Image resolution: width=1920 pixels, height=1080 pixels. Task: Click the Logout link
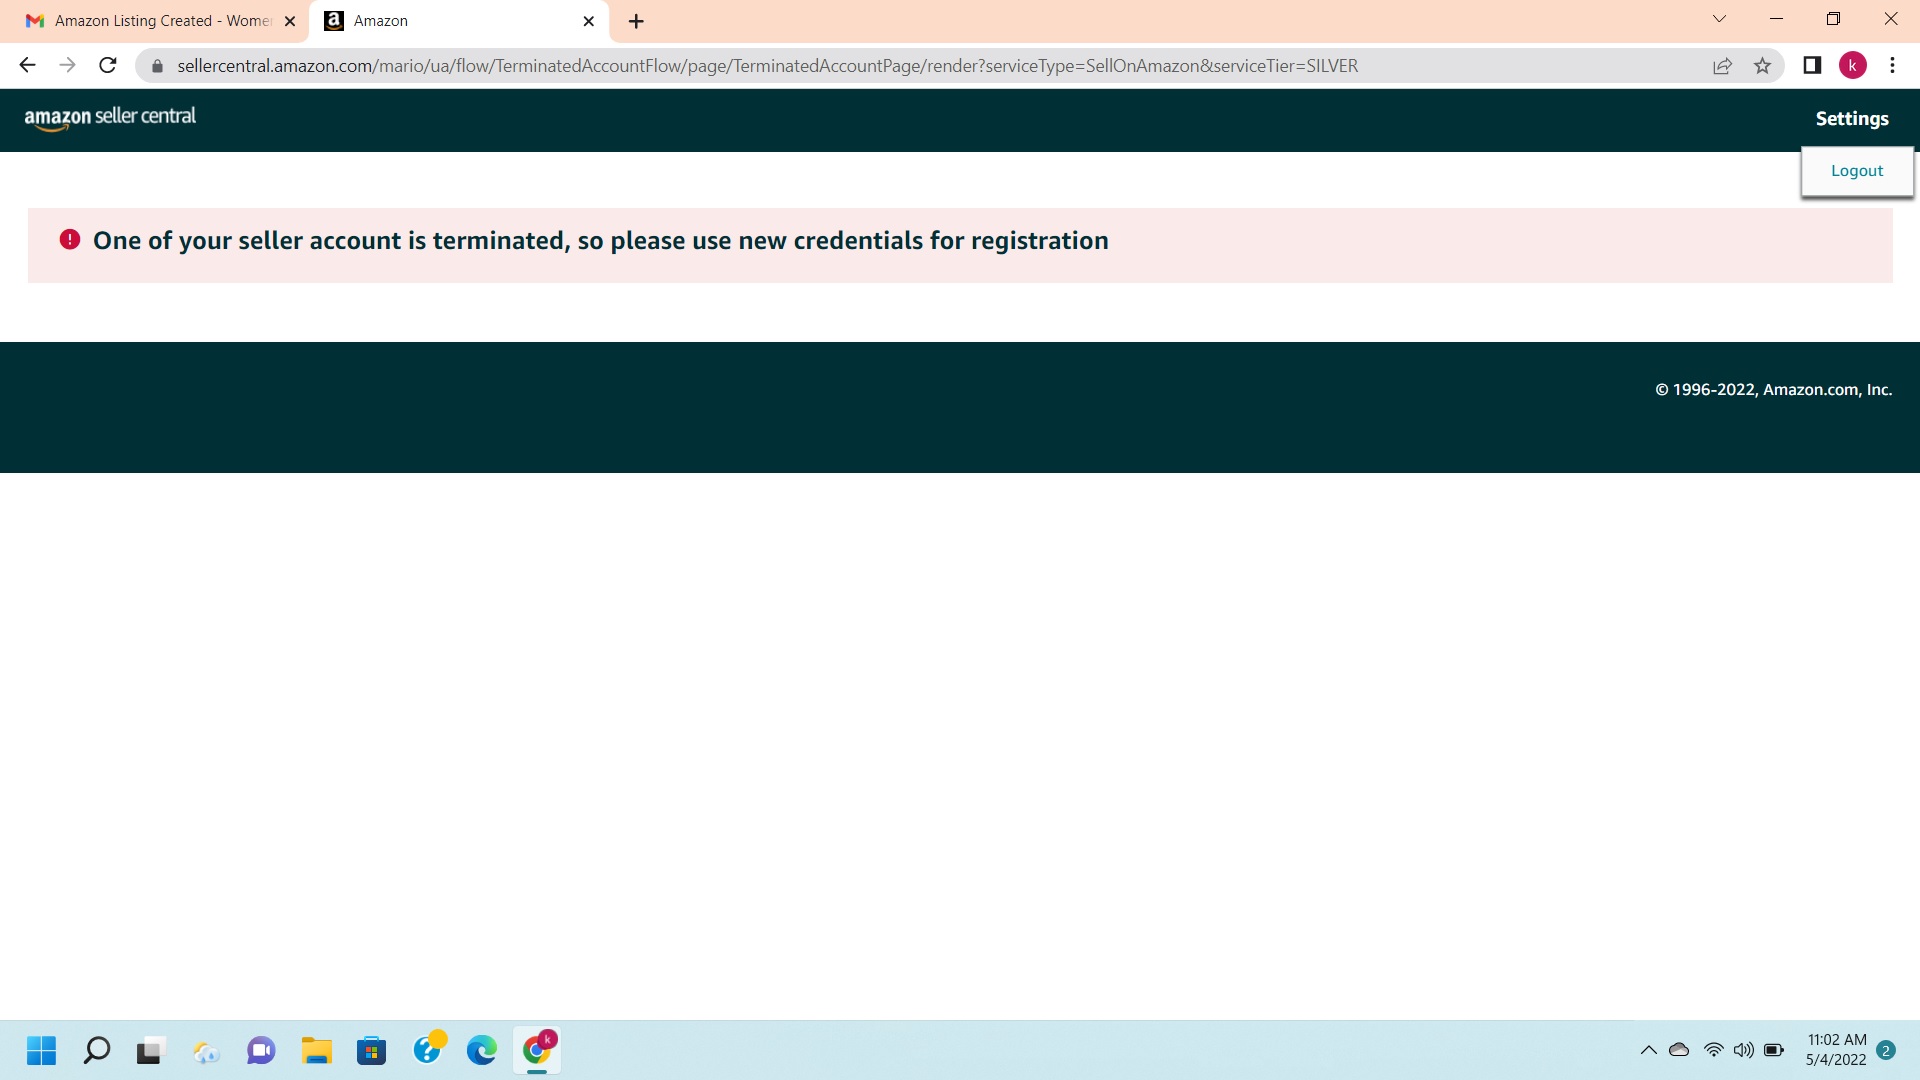(1856, 171)
